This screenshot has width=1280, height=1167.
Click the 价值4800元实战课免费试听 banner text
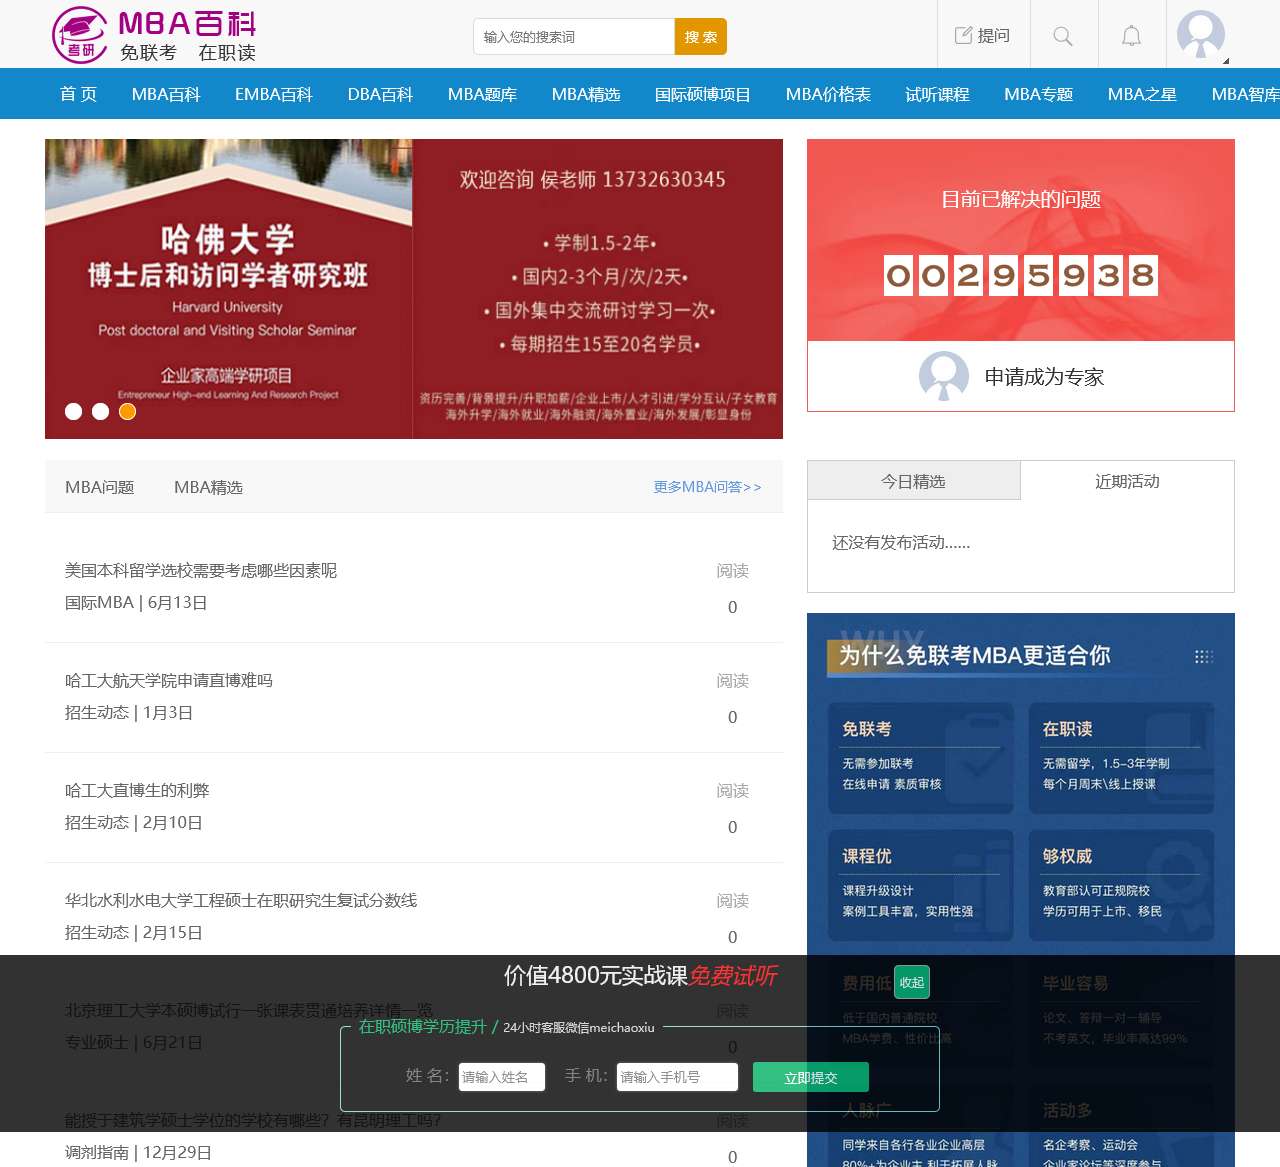tap(640, 976)
